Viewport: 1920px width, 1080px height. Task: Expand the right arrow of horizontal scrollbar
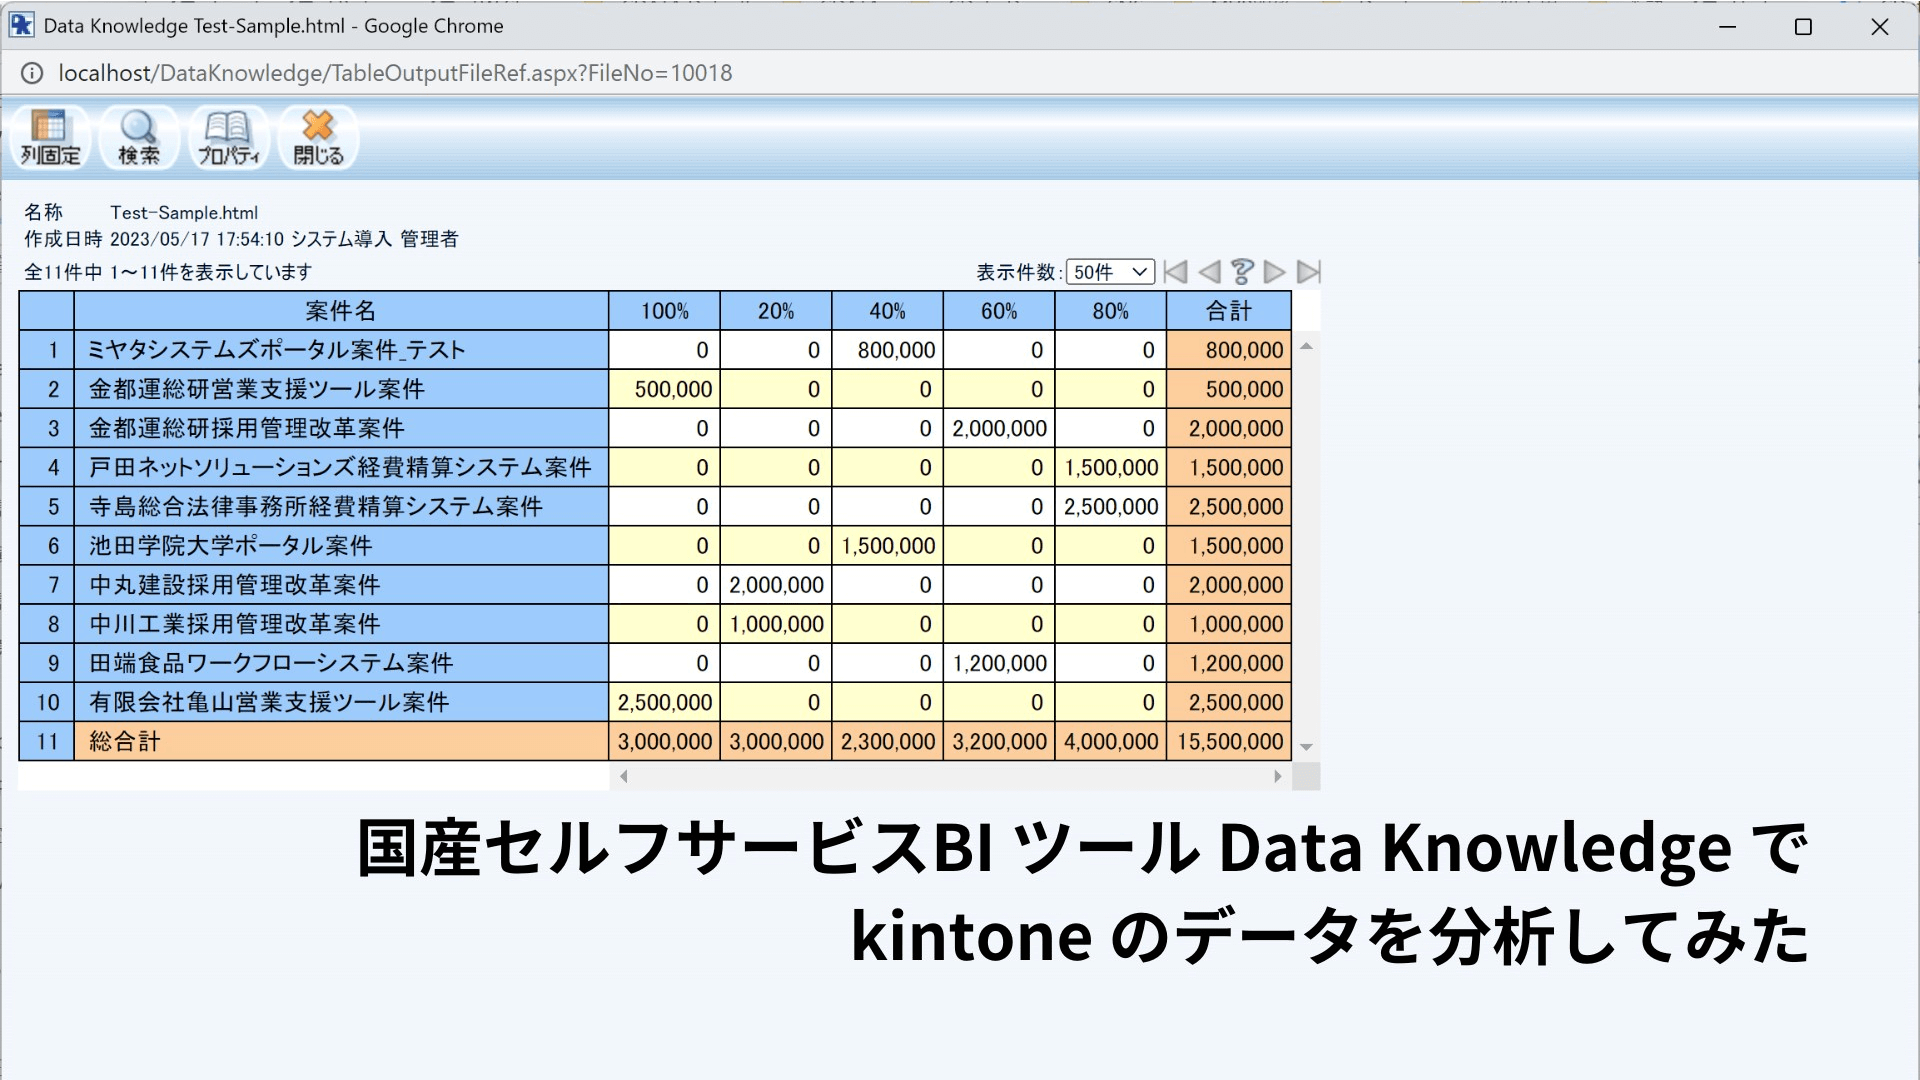click(1277, 776)
